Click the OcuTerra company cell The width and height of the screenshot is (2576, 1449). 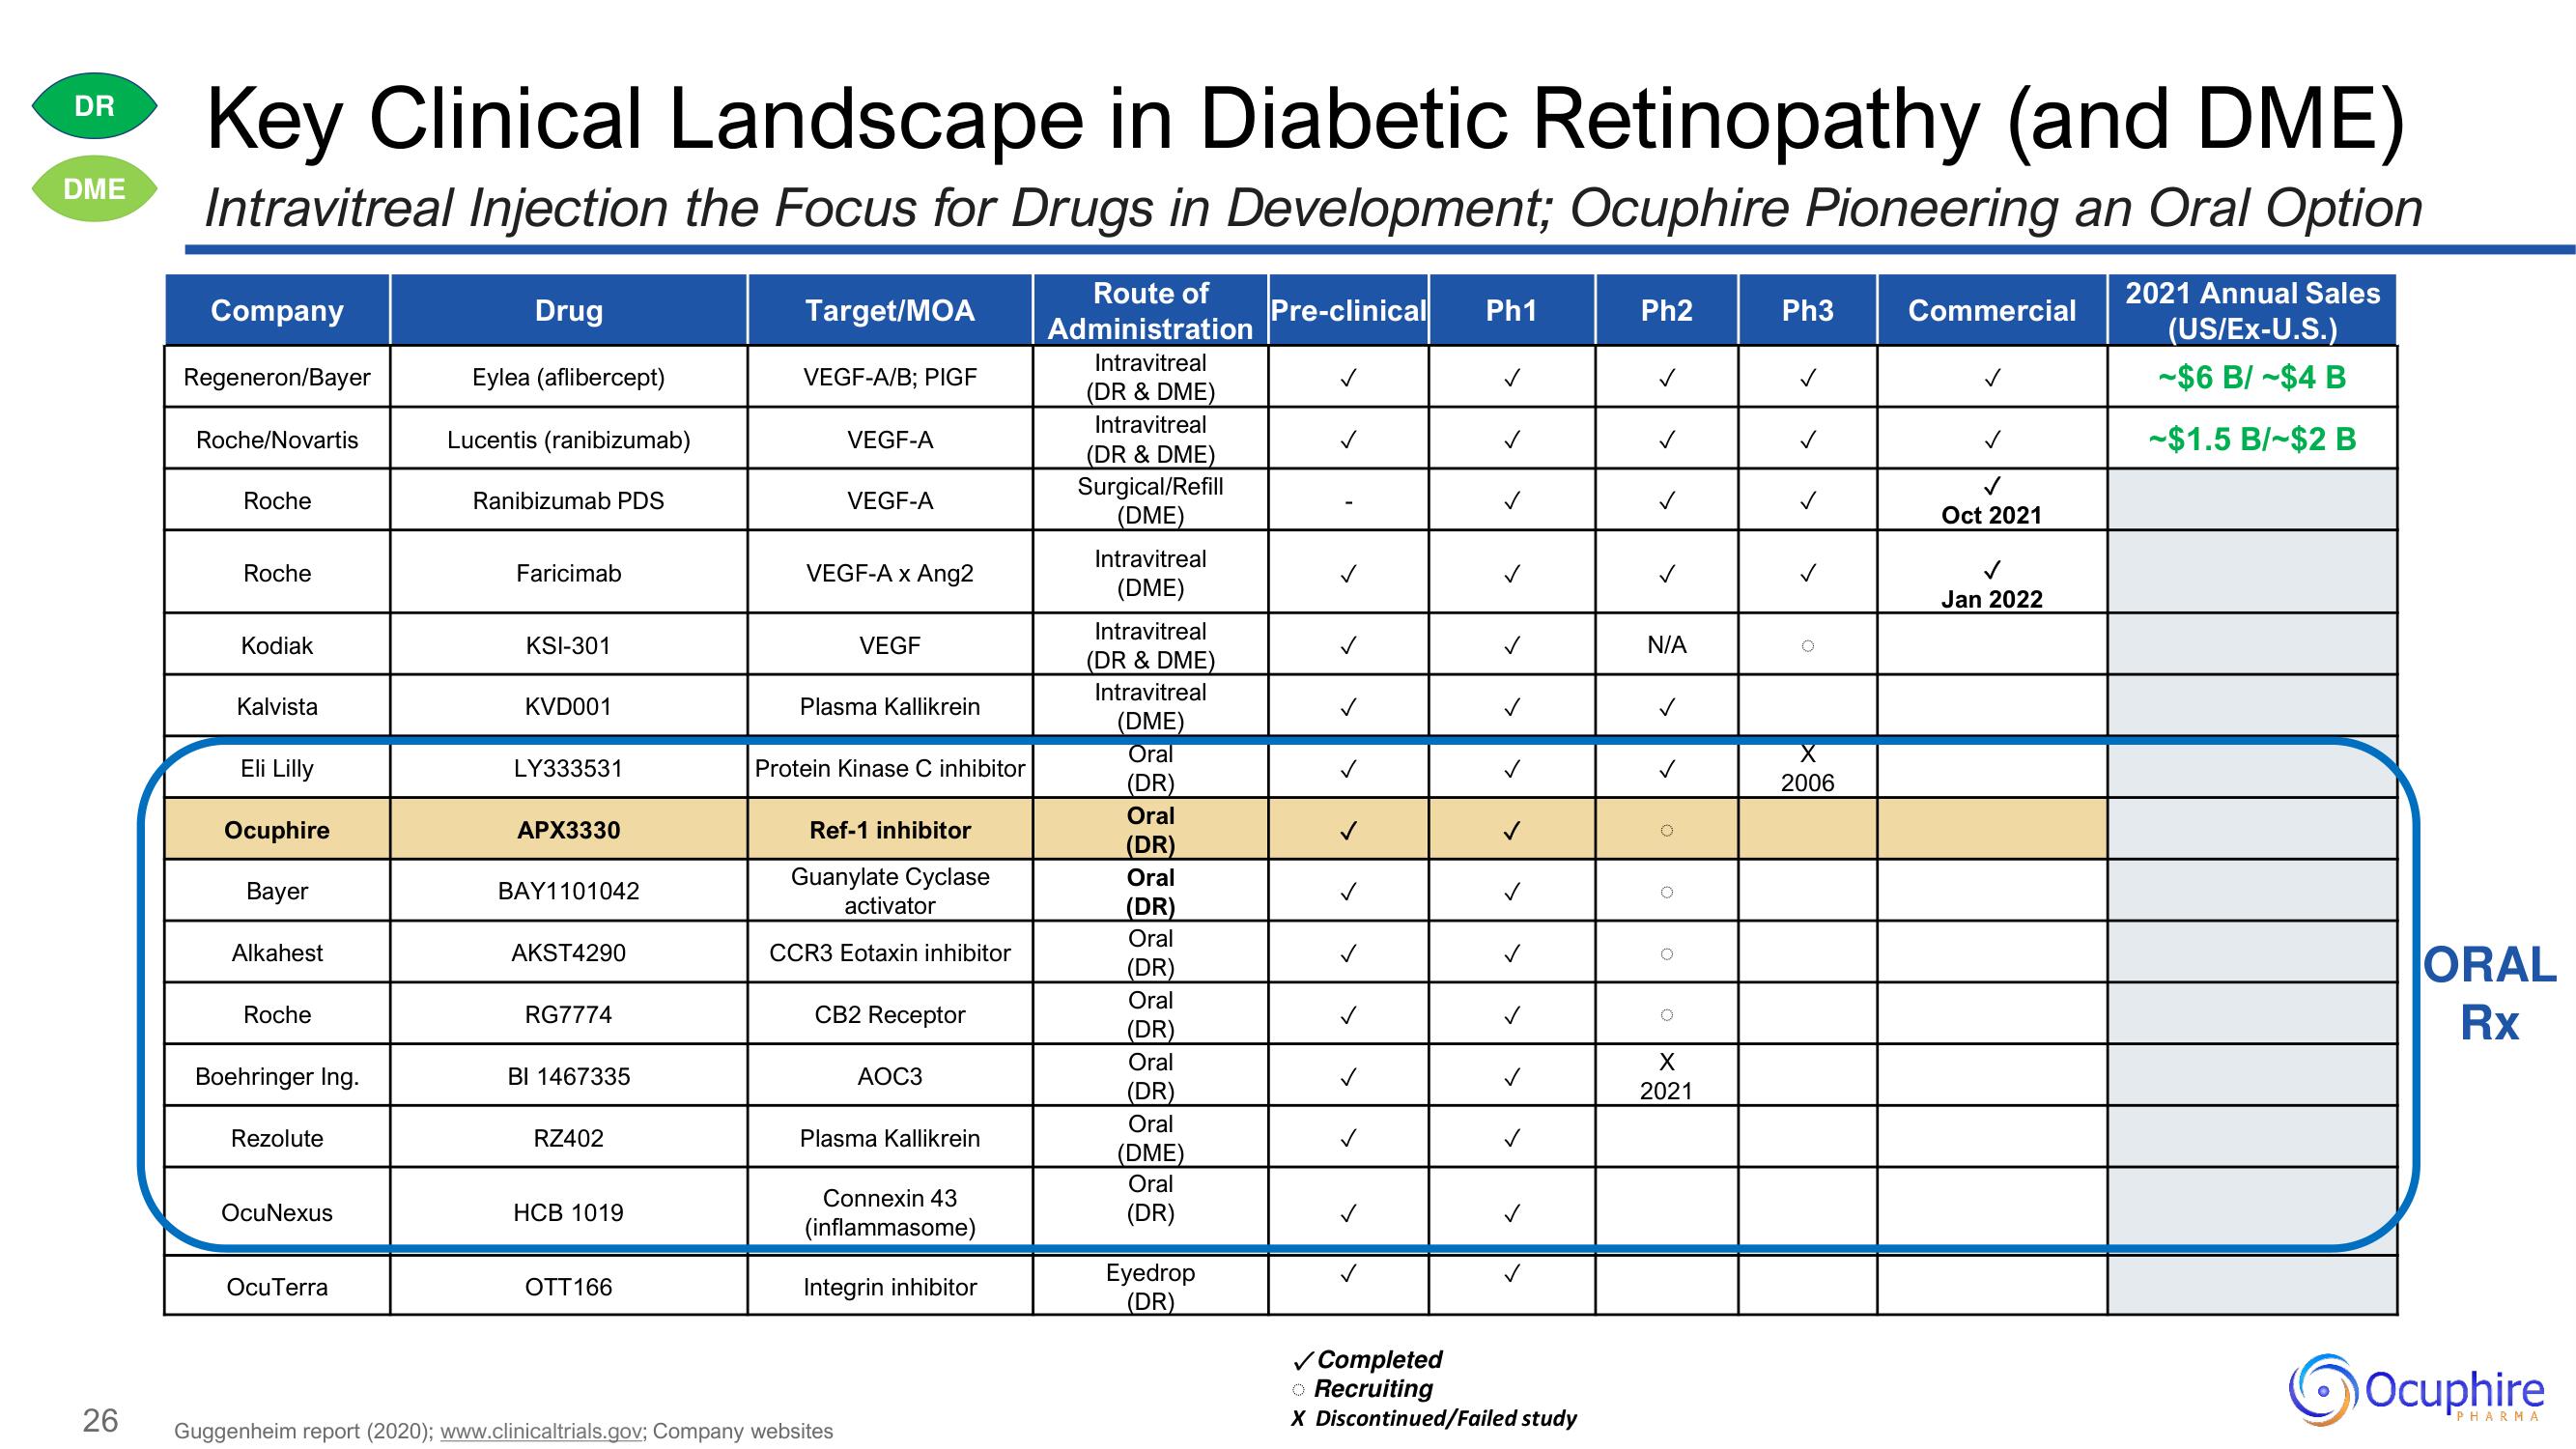pyautogui.click(x=277, y=1287)
